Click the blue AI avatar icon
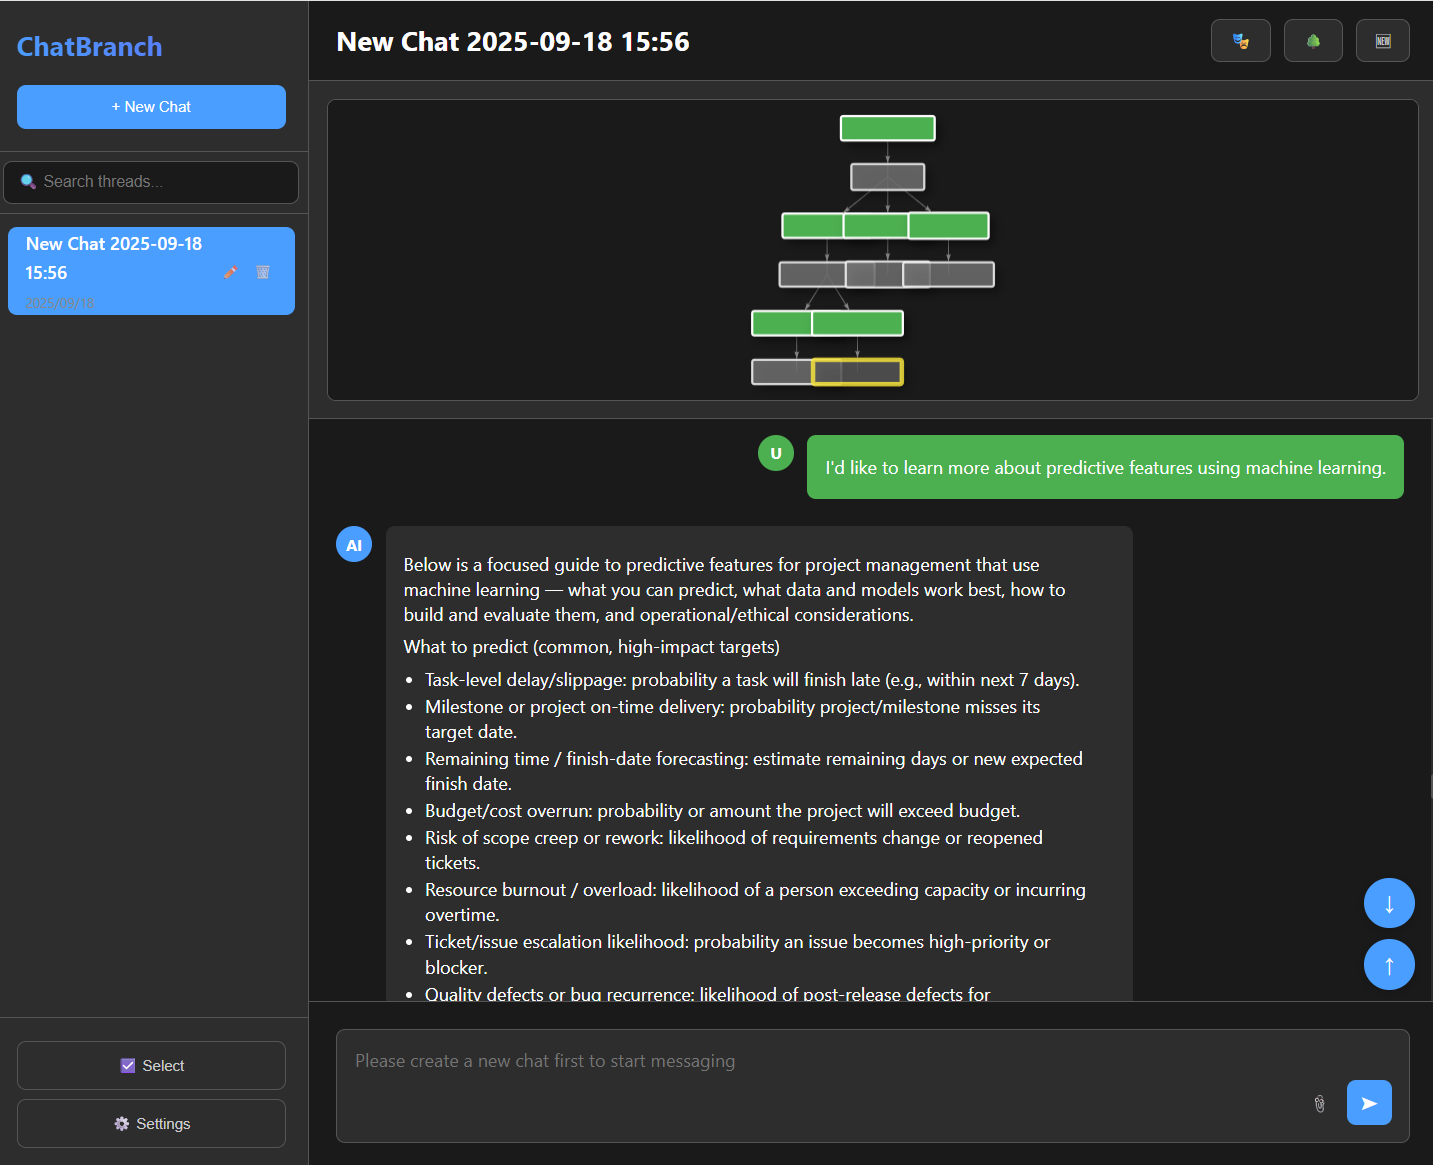This screenshot has width=1433, height=1165. pos(354,545)
